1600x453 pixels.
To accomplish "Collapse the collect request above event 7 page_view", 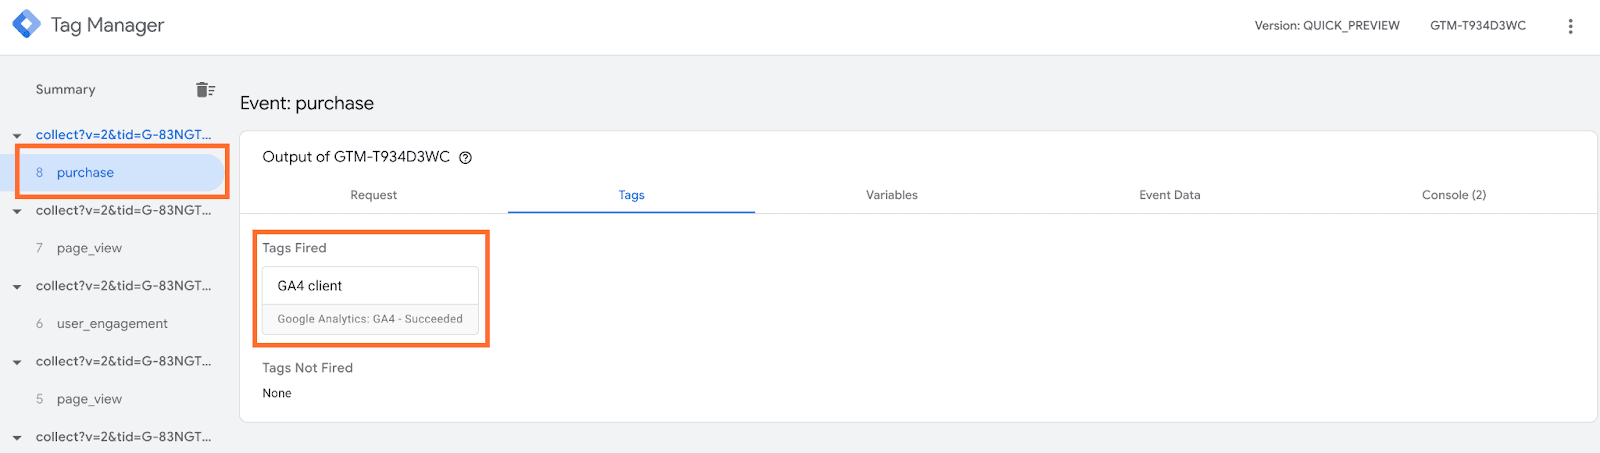I will (x=17, y=212).
